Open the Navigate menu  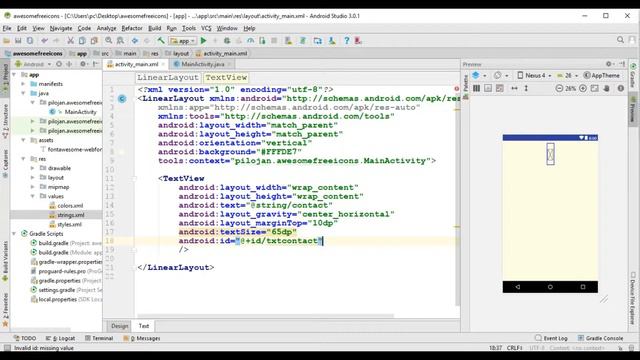[61, 28]
